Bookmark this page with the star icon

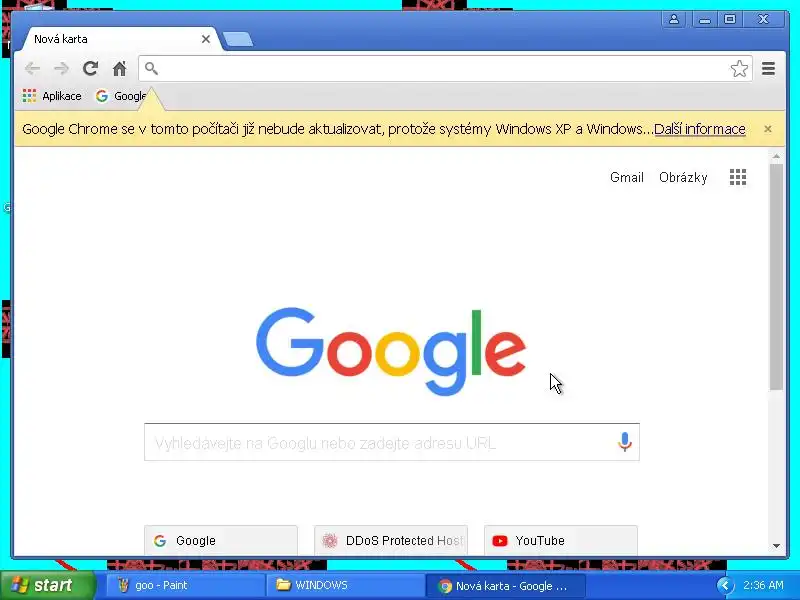click(x=739, y=68)
